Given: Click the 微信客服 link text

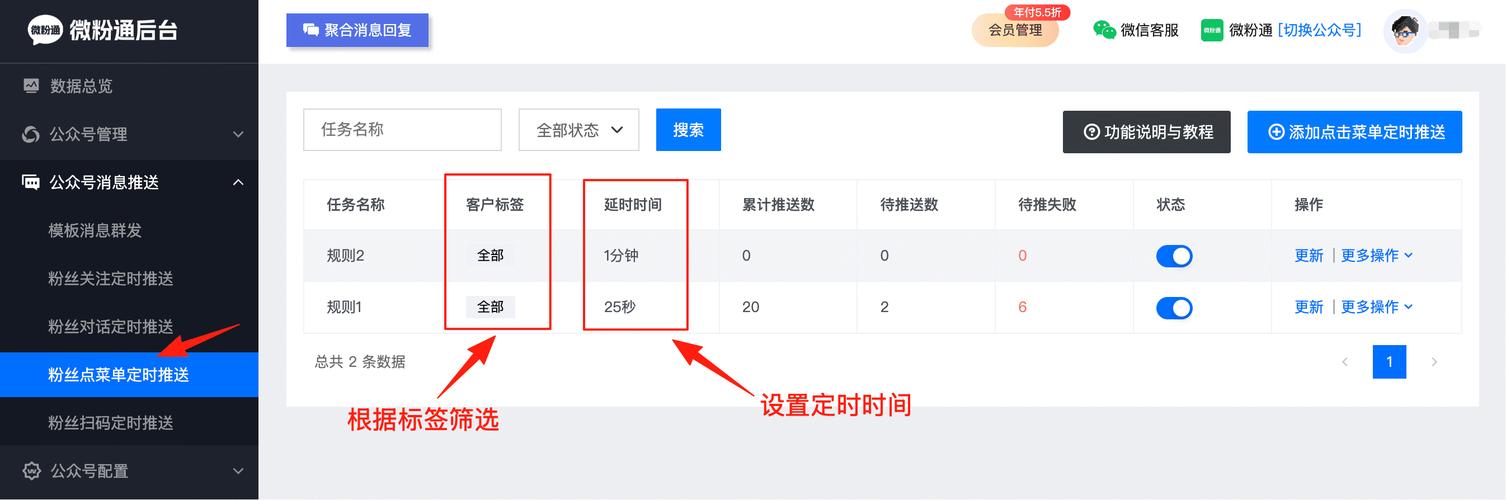Looking at the screenshot, I should [1150, 30].
